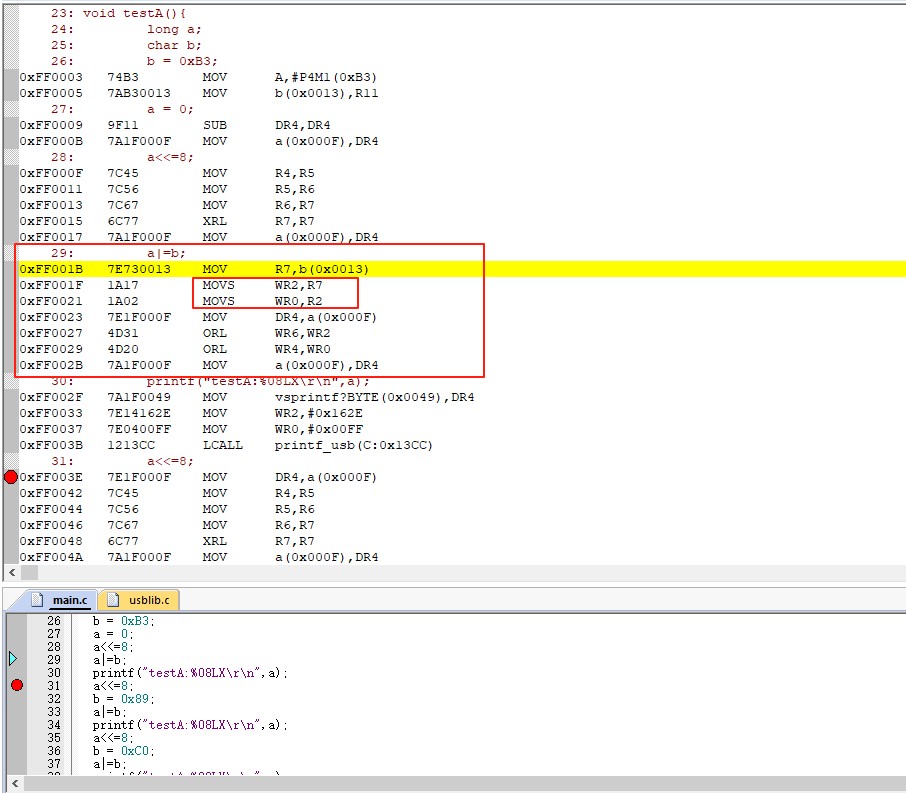Click source editor line 27 'a = 0;'
This screenshot has height=793, width=906.
(113, 633)
